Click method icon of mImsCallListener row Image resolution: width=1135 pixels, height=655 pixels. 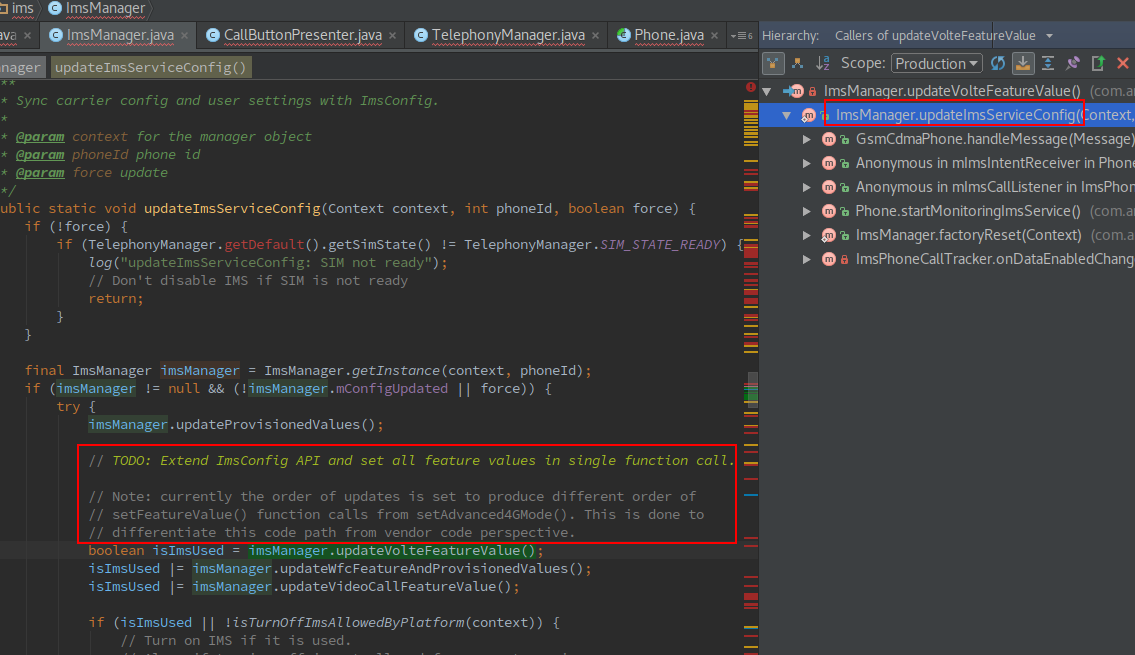point(829,187)
